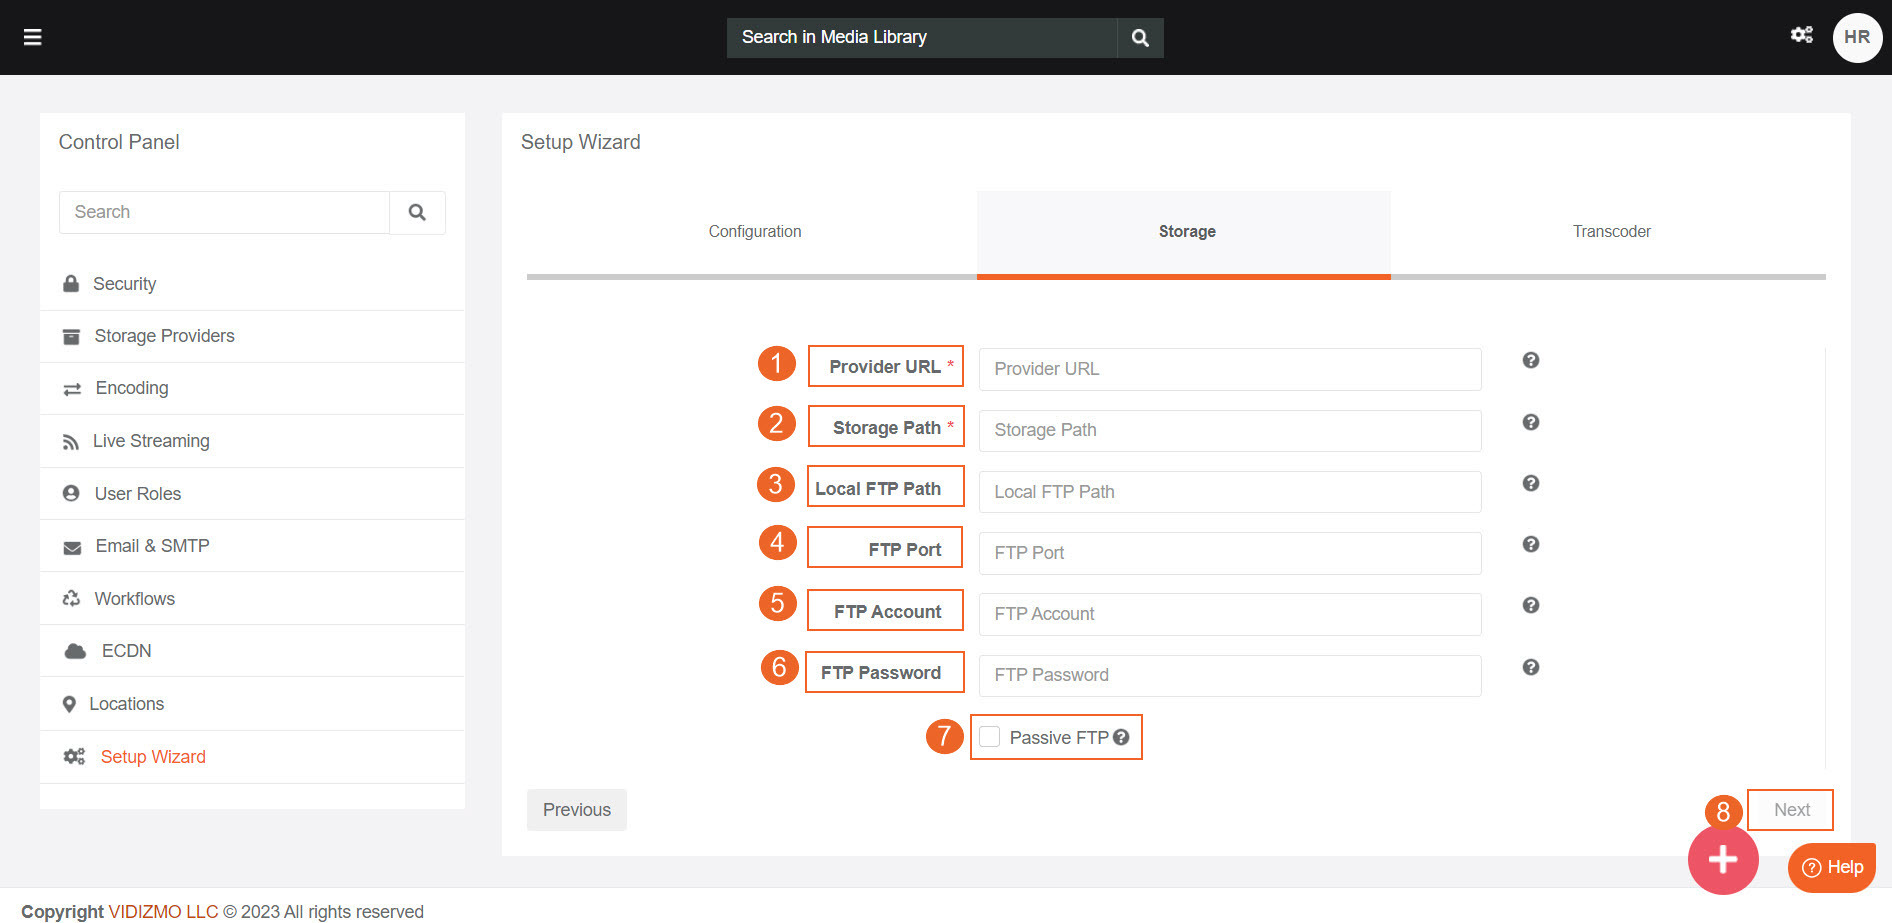
Task: Click the Media Library search magnifier icon
Action: 1140,38
